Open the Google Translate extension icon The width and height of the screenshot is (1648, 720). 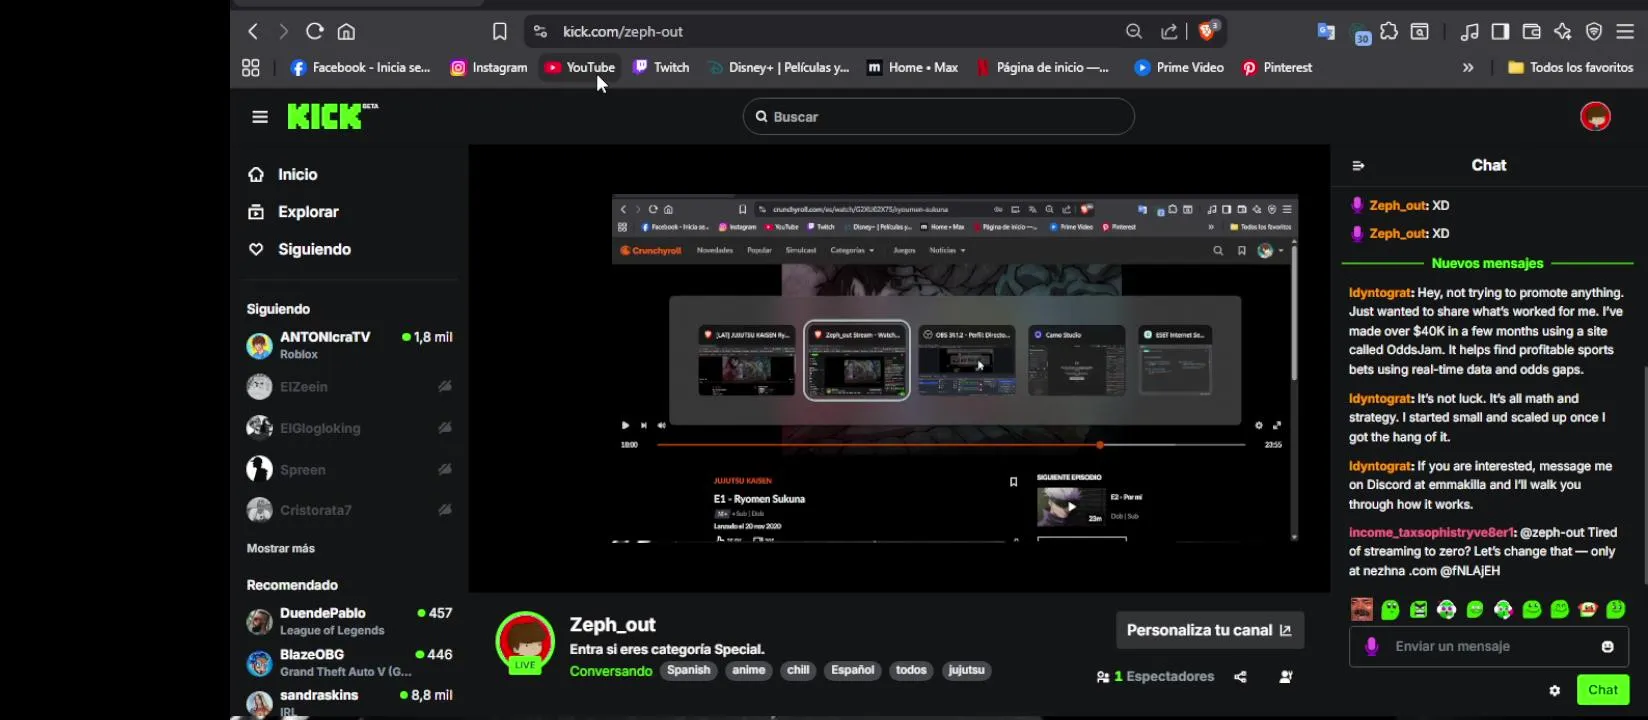click(1326, 32)
